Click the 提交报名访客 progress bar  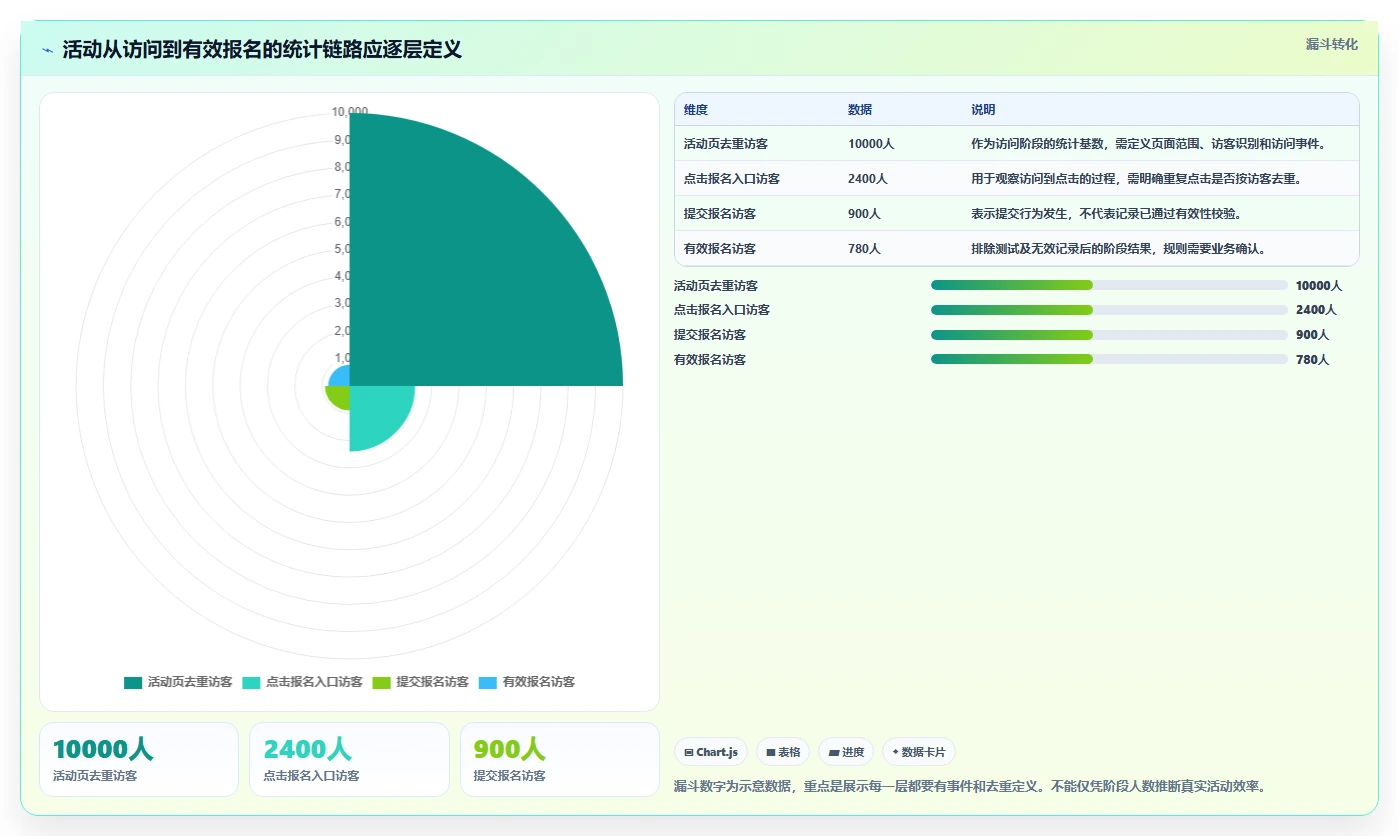1109,335
